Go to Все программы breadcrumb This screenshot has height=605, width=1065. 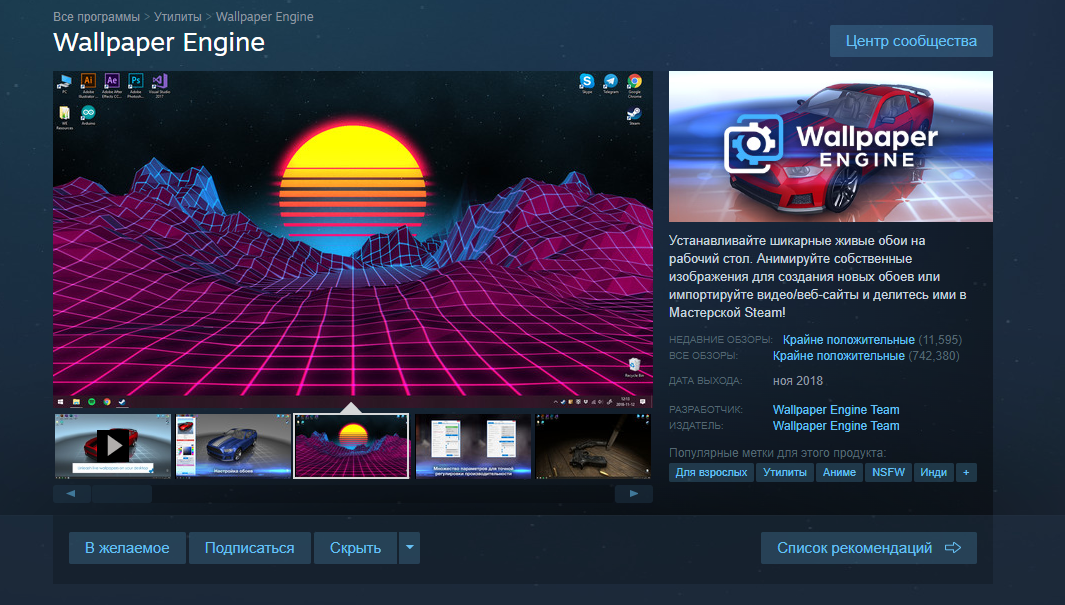tap(96, 16)
